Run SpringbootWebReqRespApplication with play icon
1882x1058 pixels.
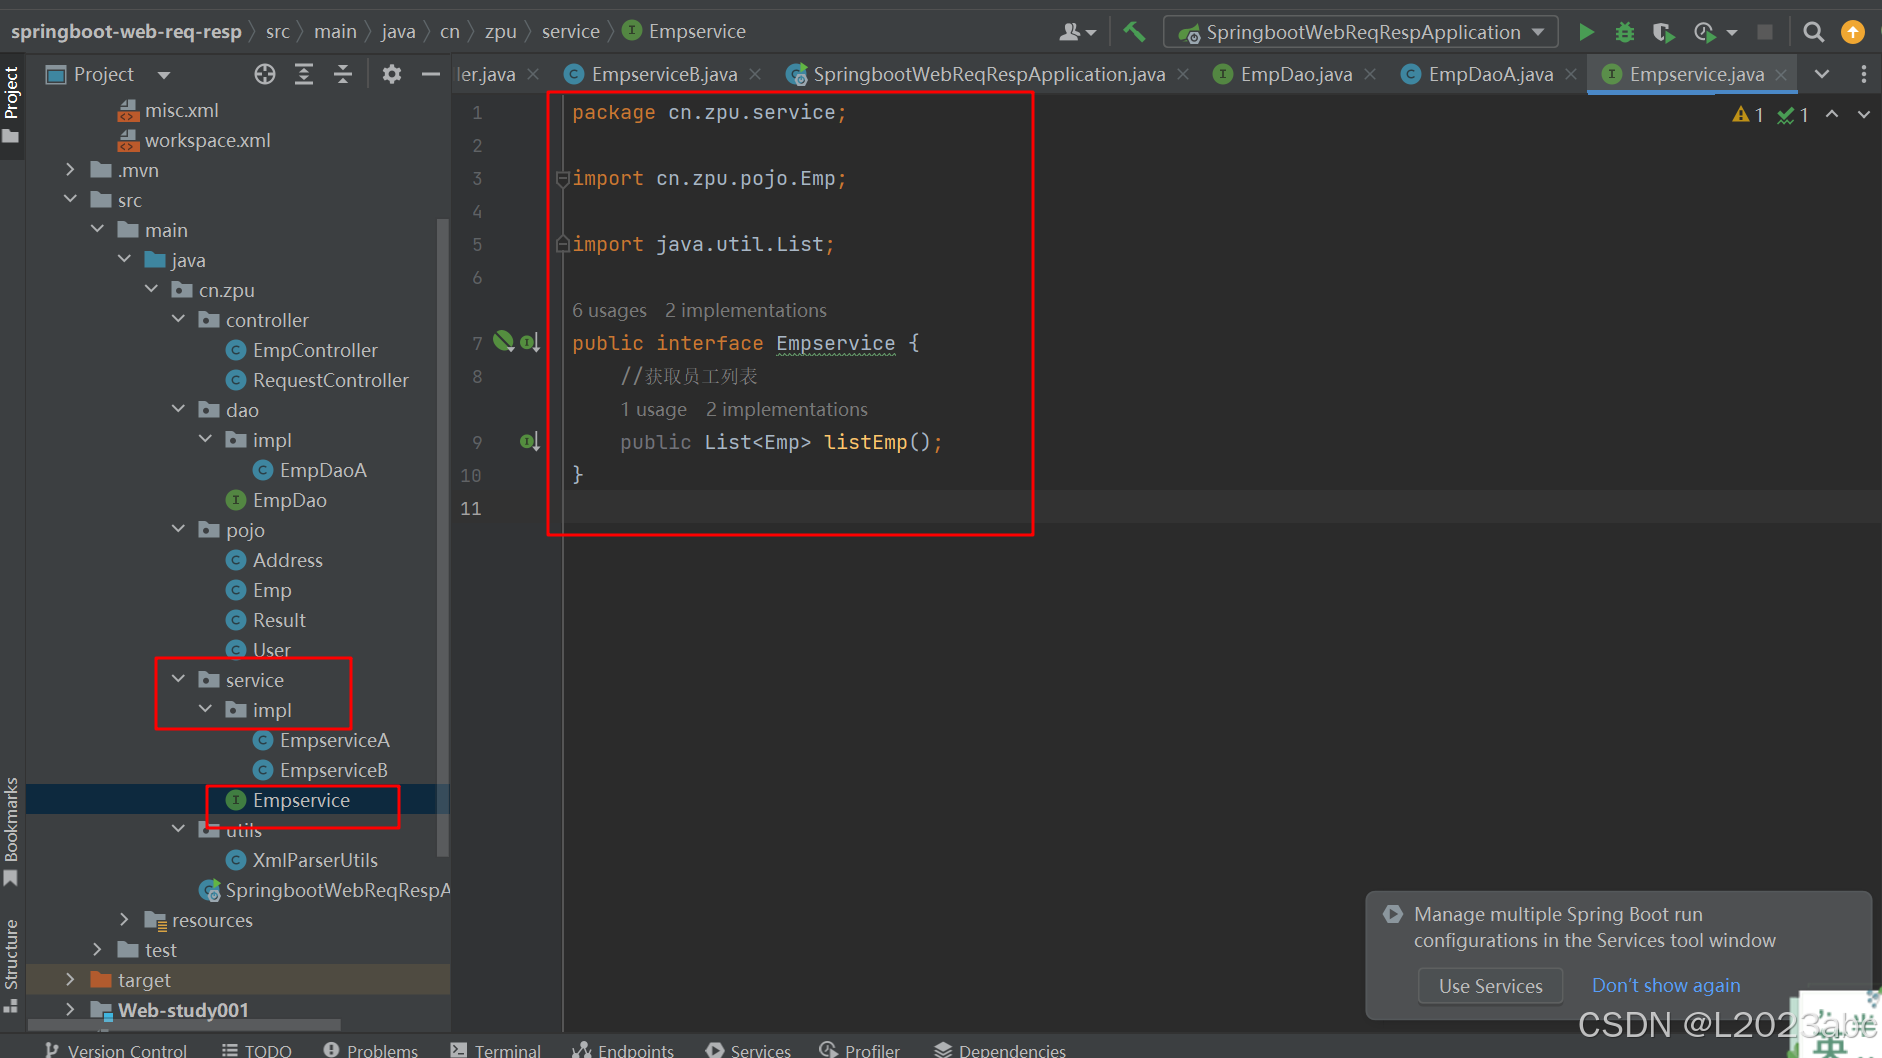[x=1586, y=32]
